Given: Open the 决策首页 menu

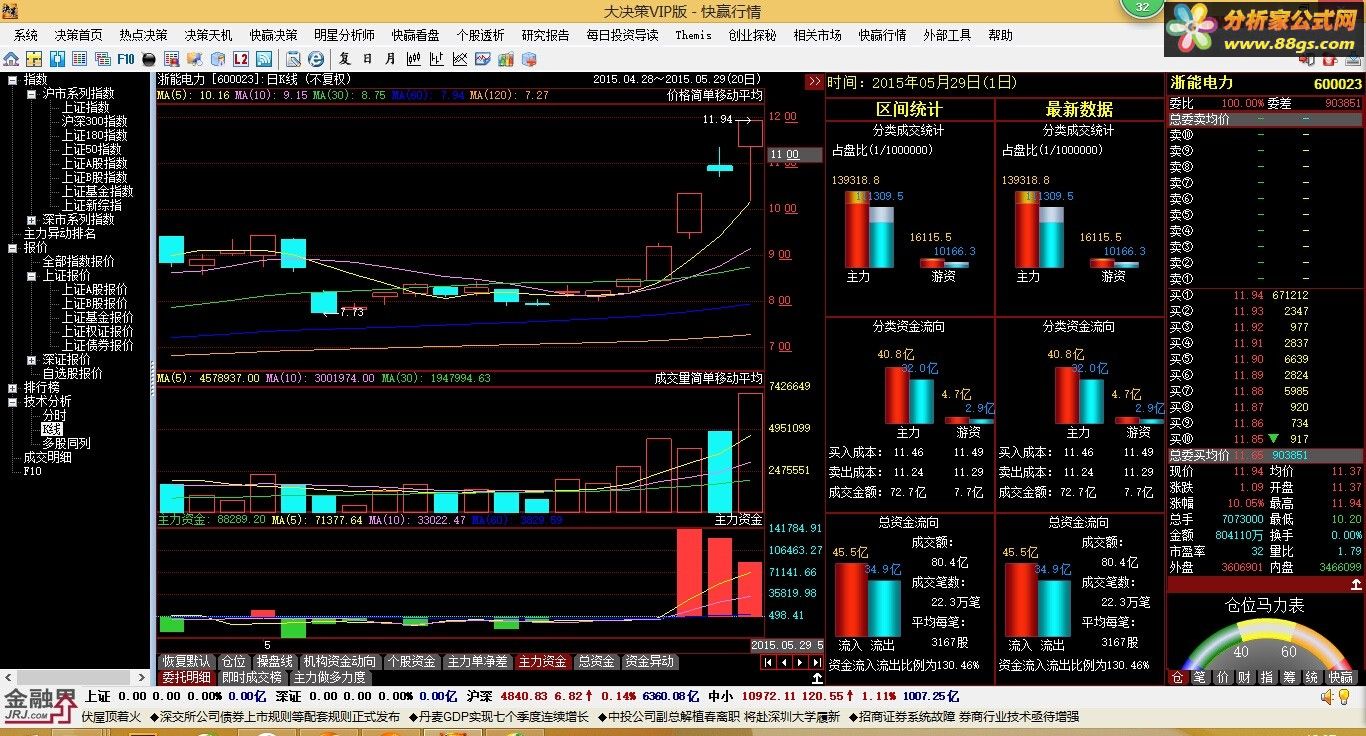Looking at the screenshot, I should tap(78, 35).
